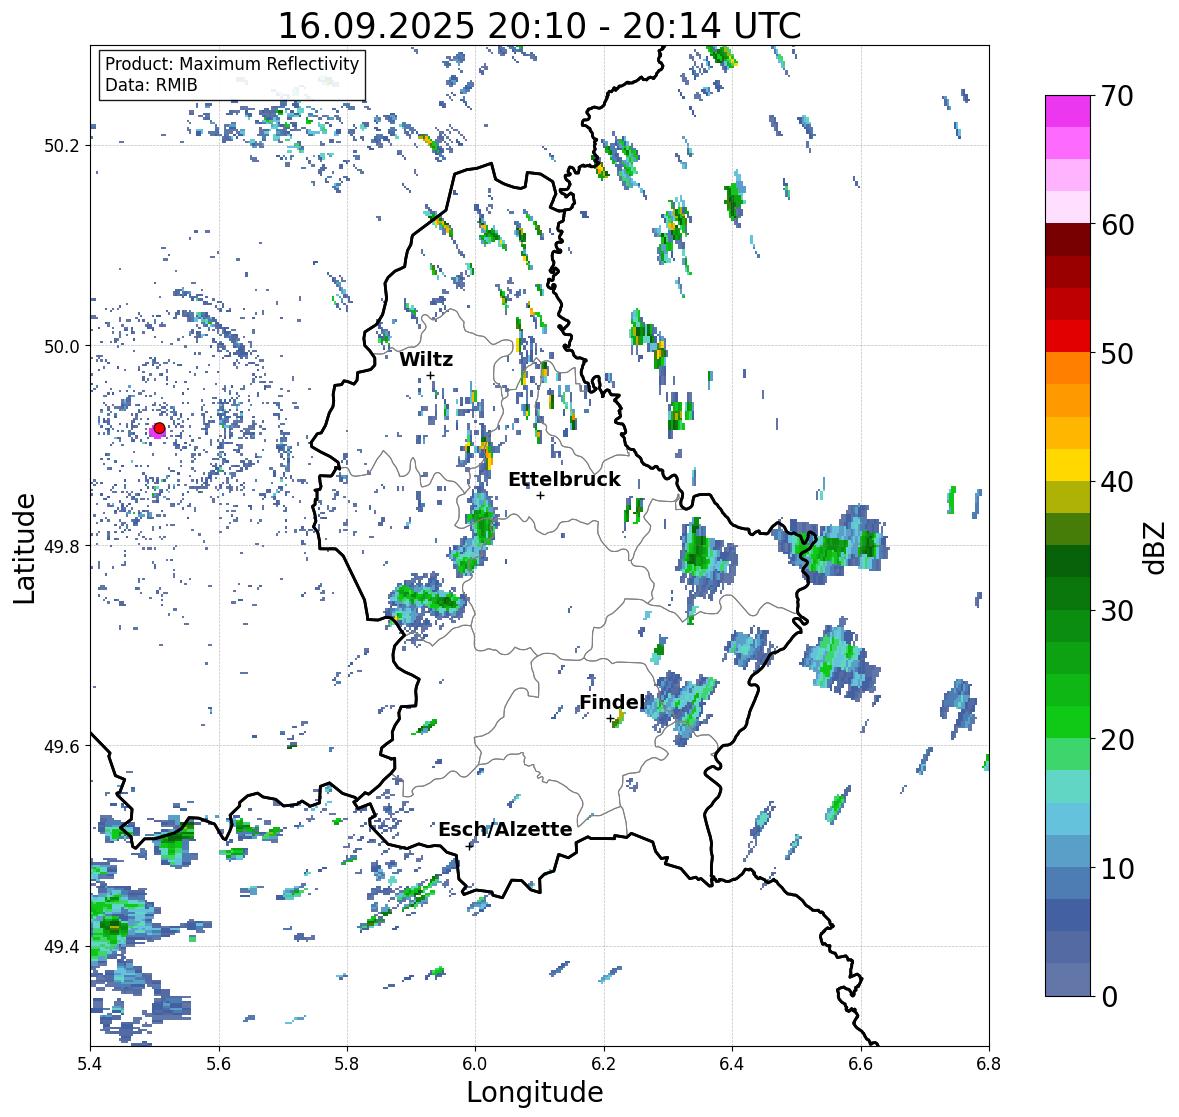Click the 6.2 longitude tick label
Image resolution: width=1179 pixels, height=1117 pixels.
pyautogui.click(x=604, y=1063)
